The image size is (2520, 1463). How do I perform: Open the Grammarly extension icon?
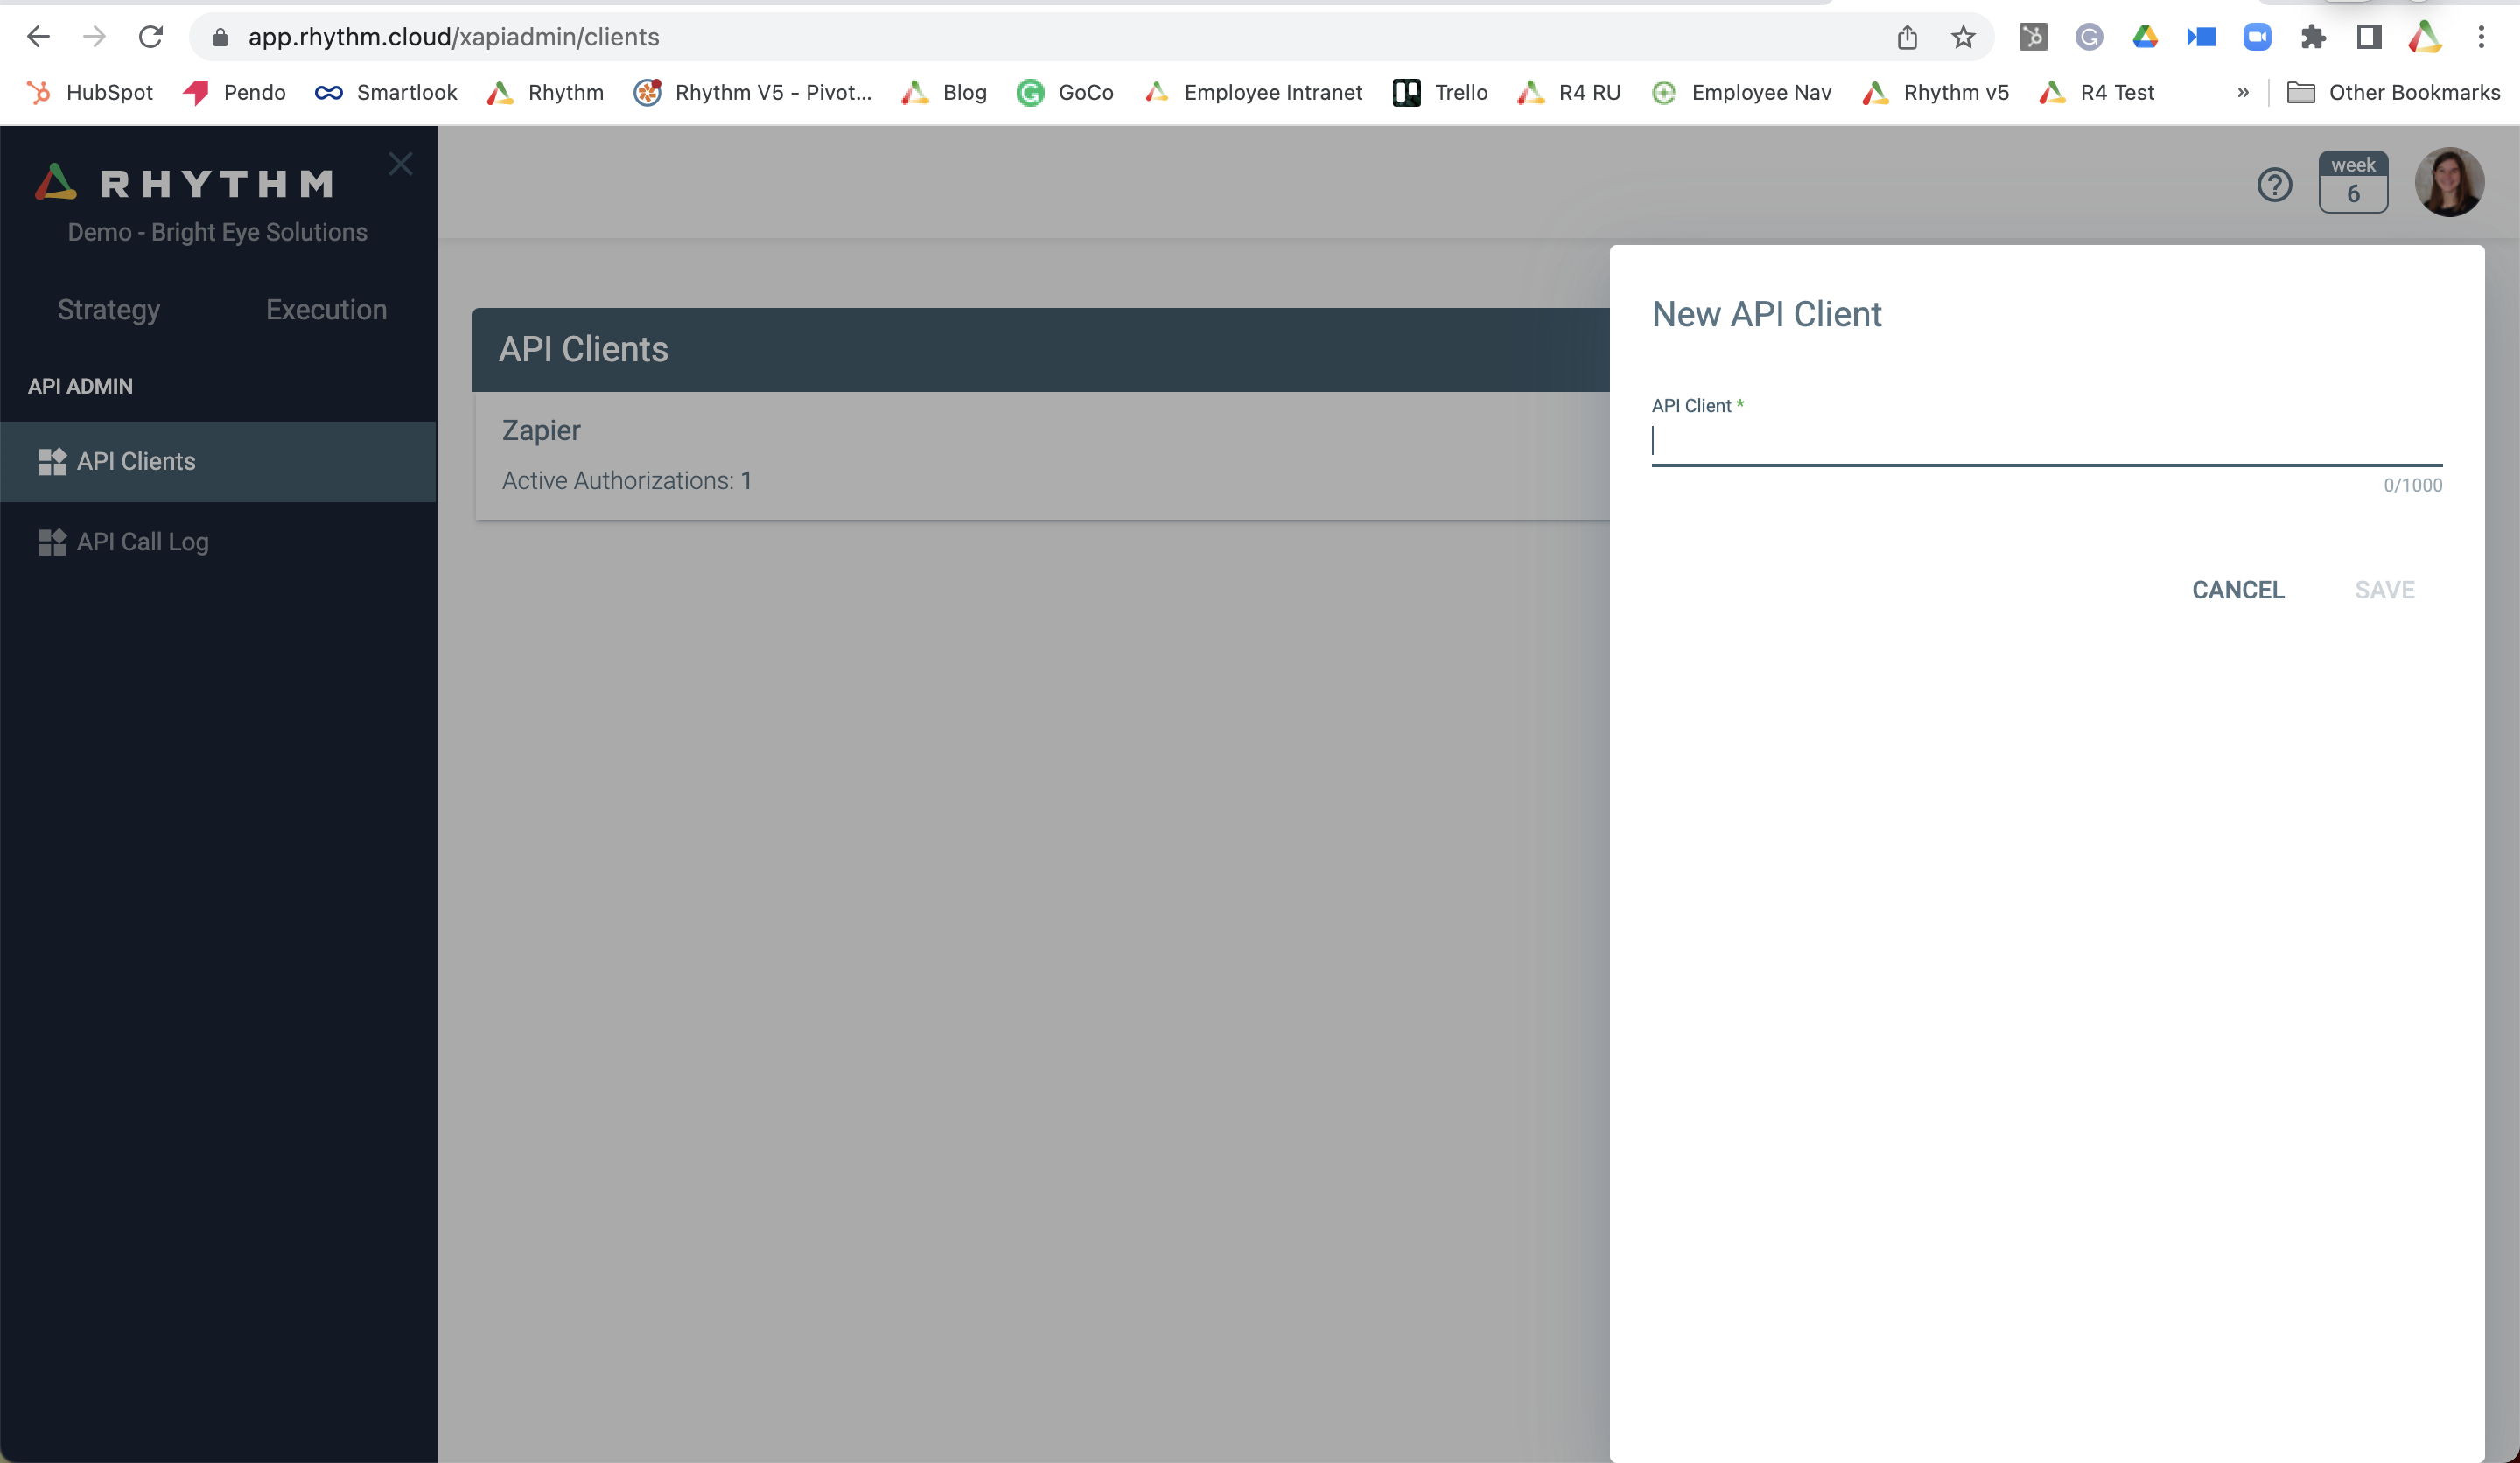click(x=2089, y=37)
